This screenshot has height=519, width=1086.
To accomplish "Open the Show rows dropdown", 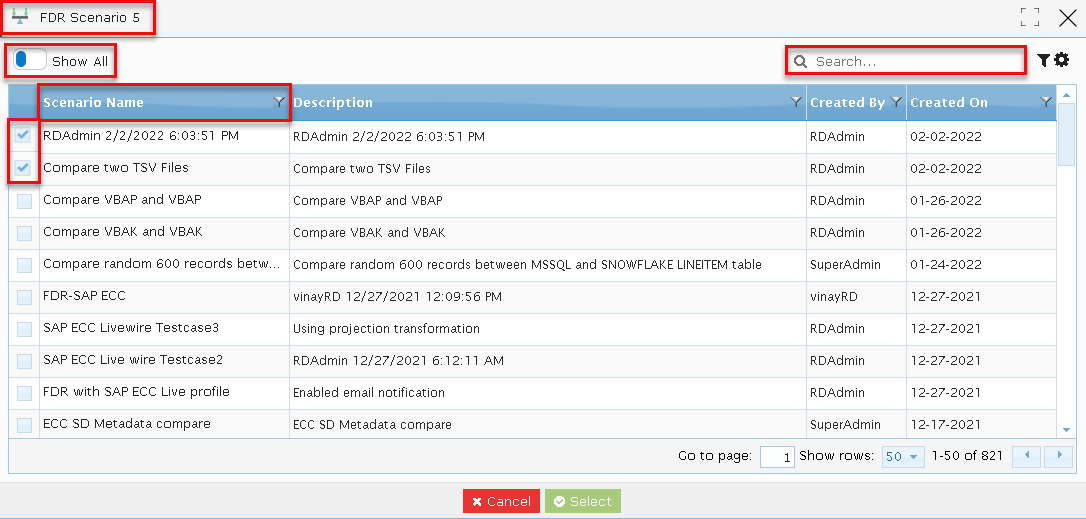I will point(903,457).
